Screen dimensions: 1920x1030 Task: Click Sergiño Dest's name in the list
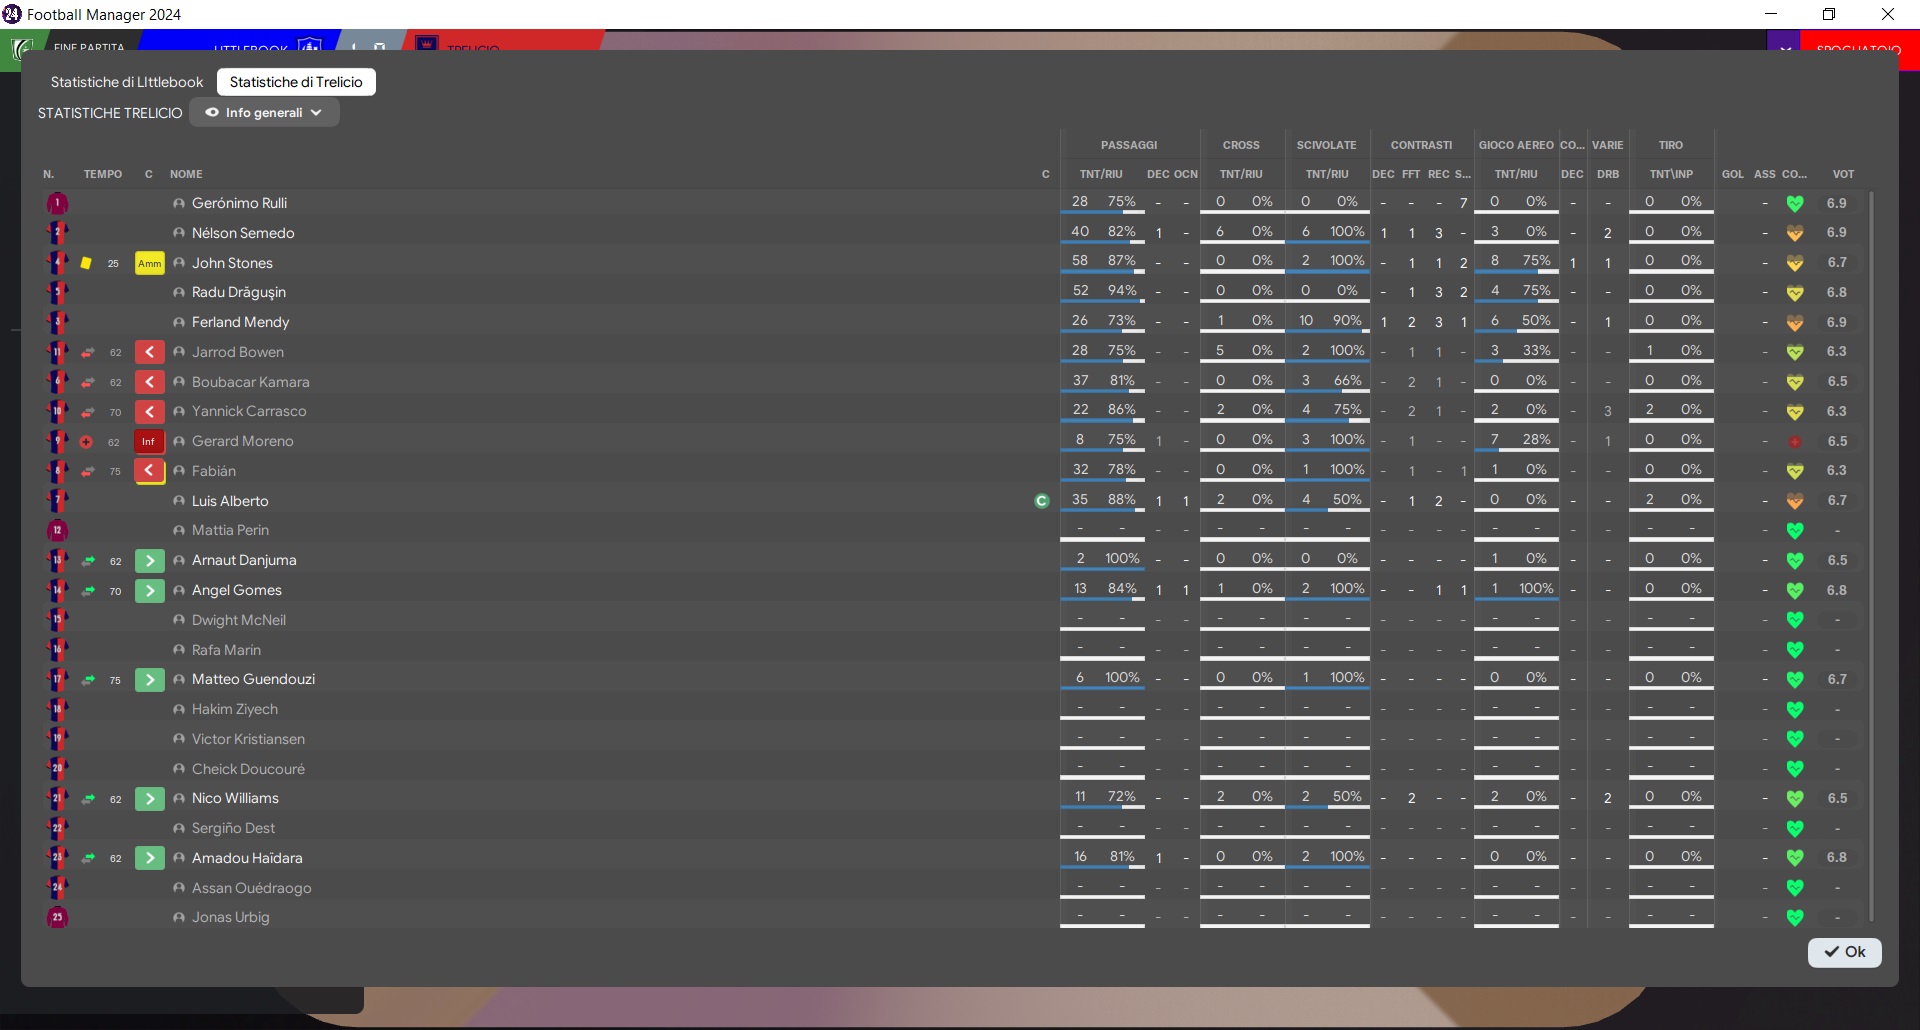pos(233,828)
